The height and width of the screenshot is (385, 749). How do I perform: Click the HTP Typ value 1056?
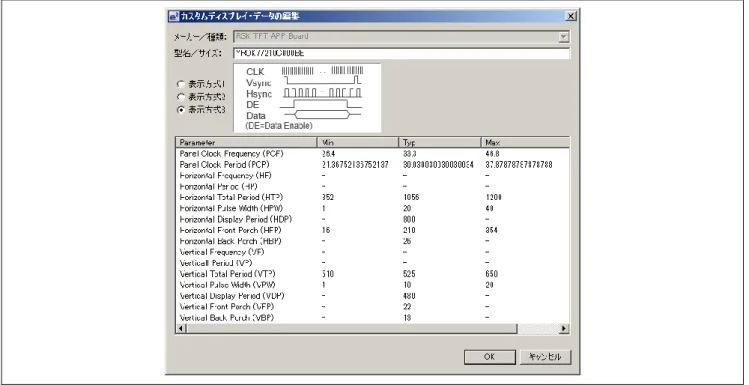tap(411, 197)
